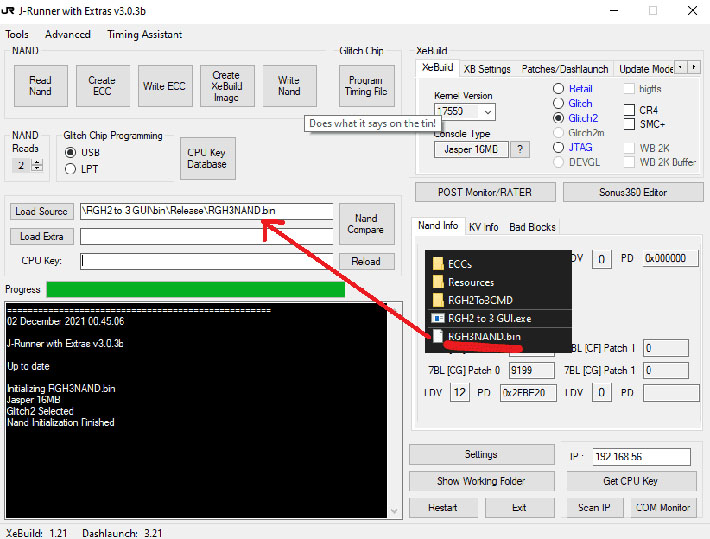Click the Load Extra button
710x539 pixels.
[42, 236]
